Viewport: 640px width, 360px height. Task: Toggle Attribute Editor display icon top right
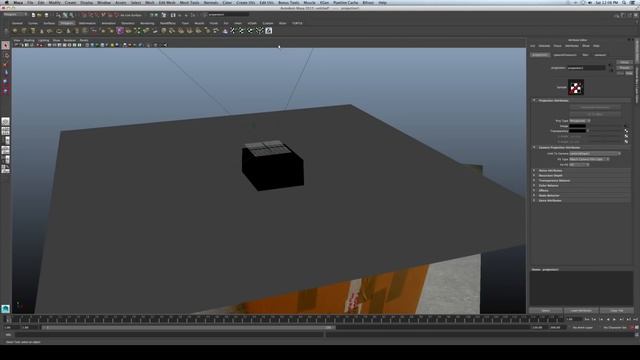pyautogui.click(x=623, y=15)
